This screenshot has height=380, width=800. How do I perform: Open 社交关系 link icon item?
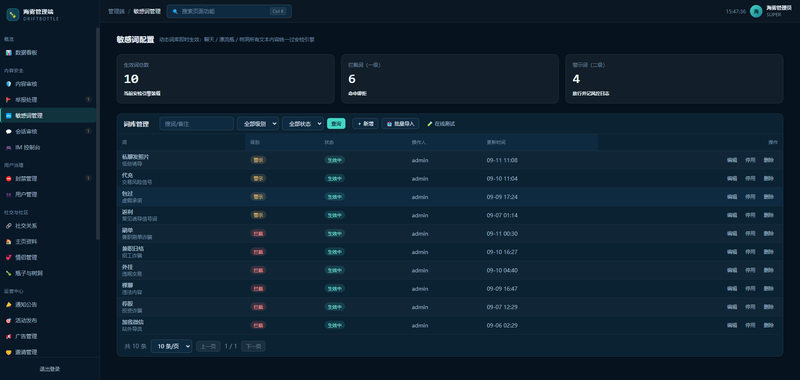(x=47, y=225)
